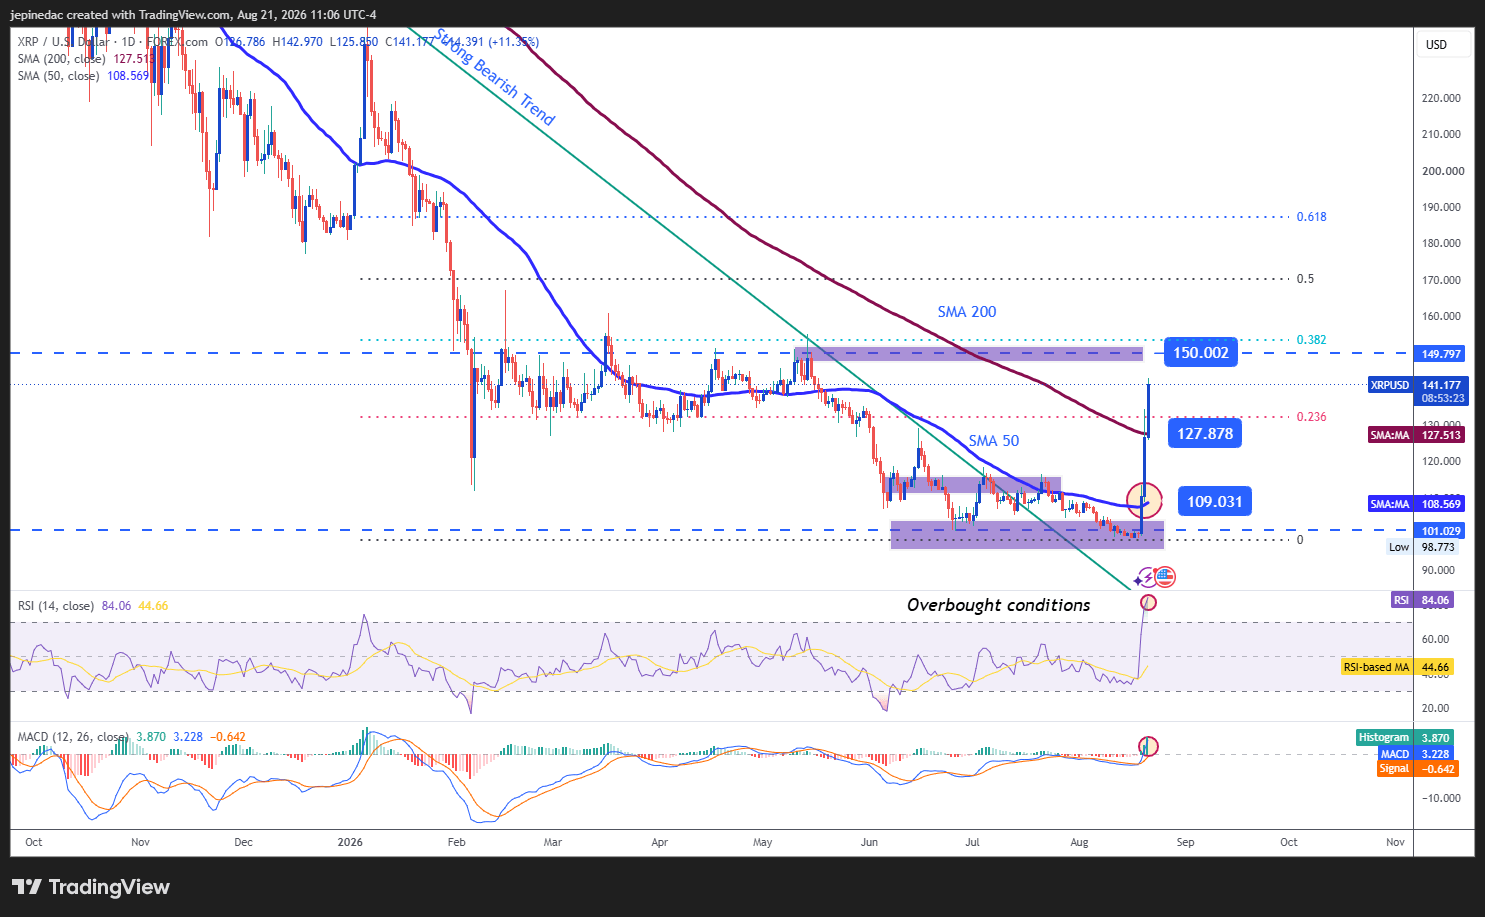Select the 127.878 price callout

[1205, 433]
